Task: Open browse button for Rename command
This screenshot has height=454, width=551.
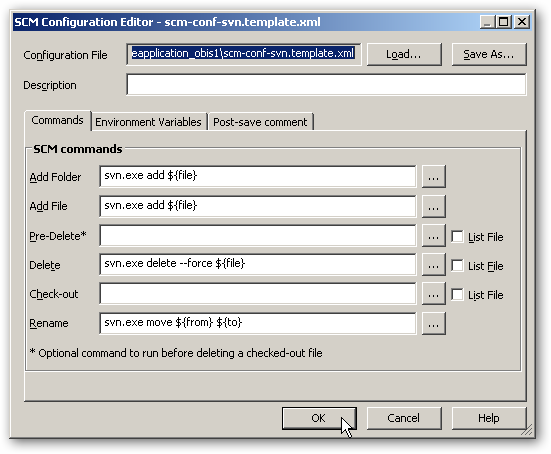Action: point(433,323)
